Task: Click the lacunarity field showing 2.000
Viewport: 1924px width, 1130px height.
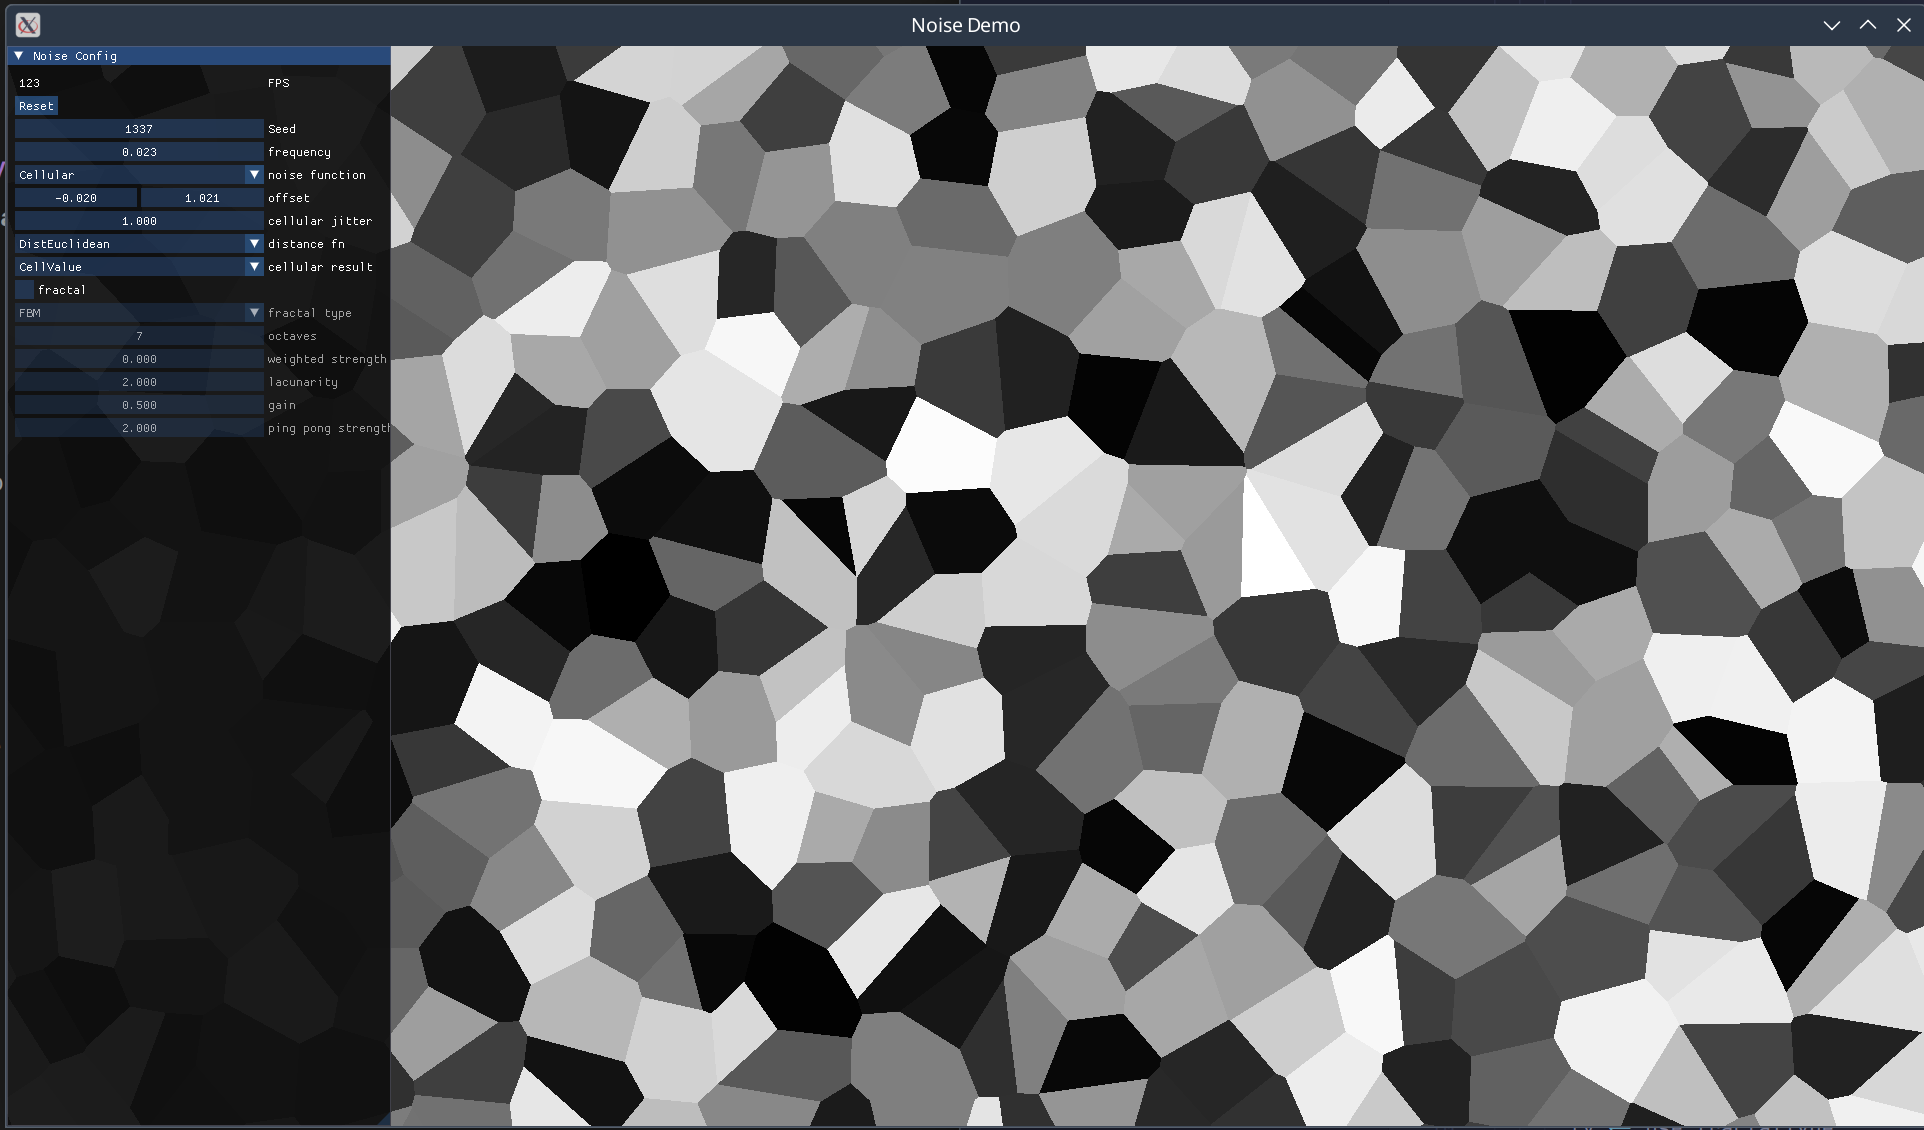Action: pyautogui.click(x=139, y=382)
